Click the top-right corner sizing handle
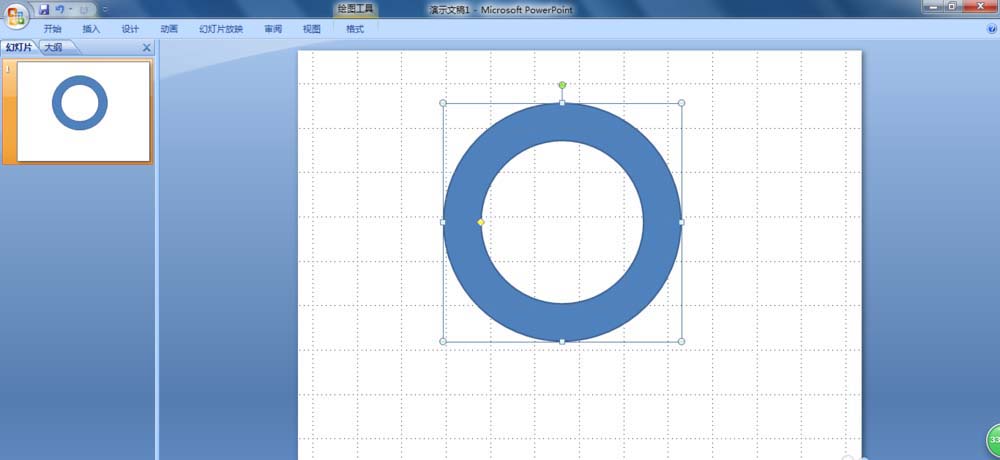The image size is (1000, 460). click(x=681, y=103)
